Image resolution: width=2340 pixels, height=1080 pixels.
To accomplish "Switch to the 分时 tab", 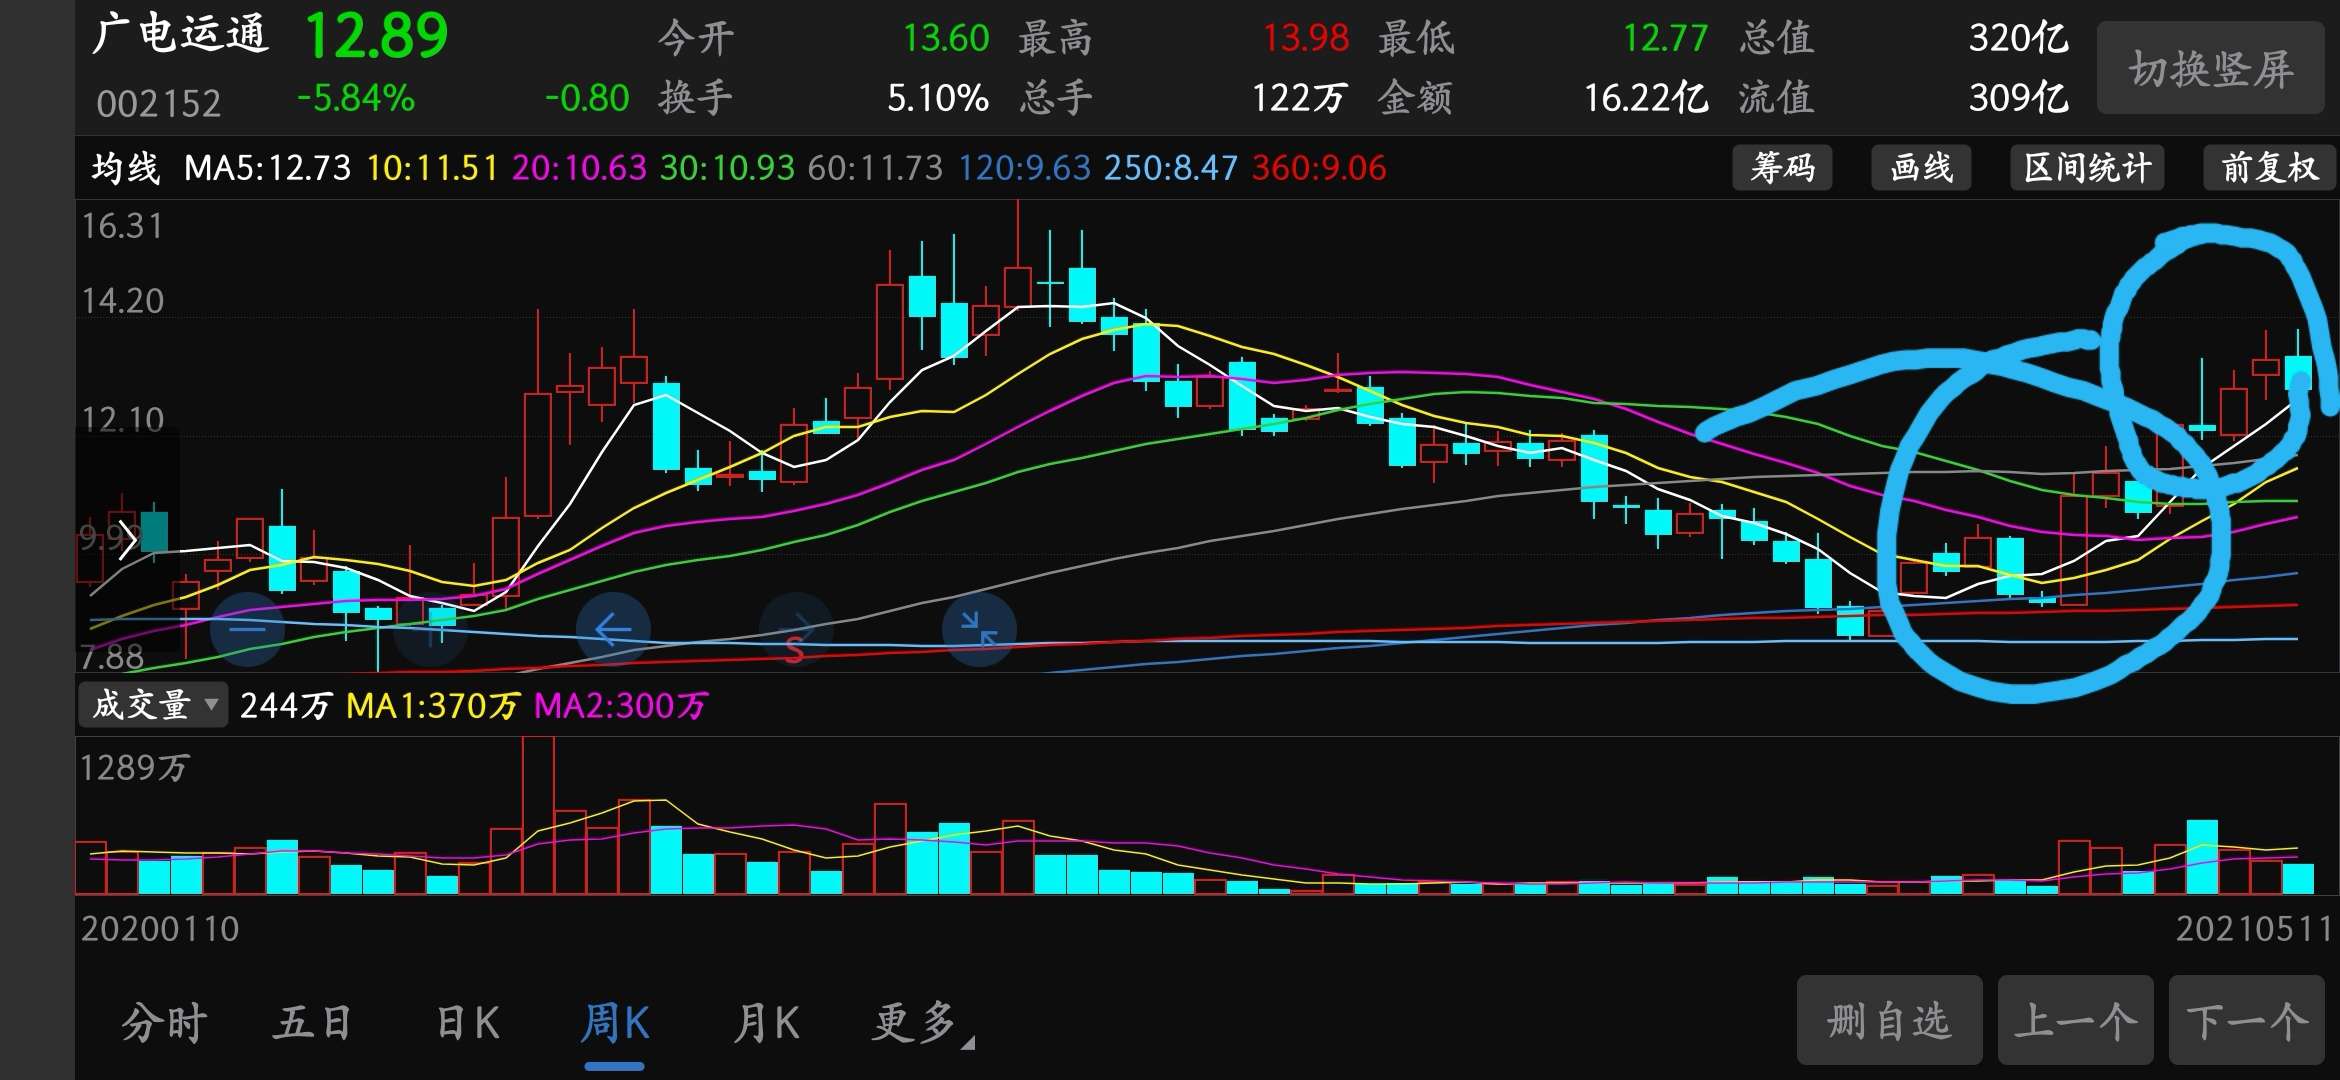I will coord(164,1023).
